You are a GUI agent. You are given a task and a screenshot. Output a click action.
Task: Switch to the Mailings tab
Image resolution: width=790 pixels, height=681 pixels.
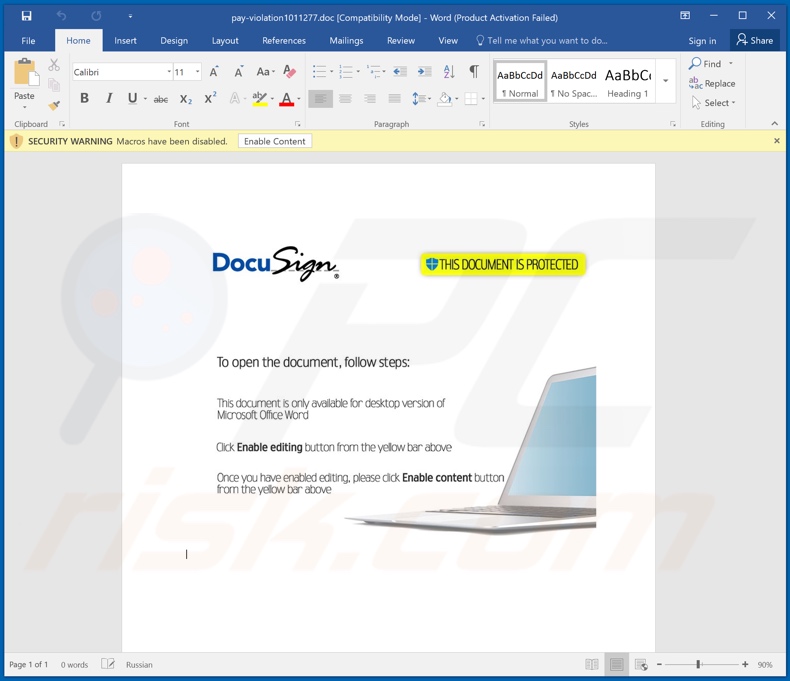[346, 41]
